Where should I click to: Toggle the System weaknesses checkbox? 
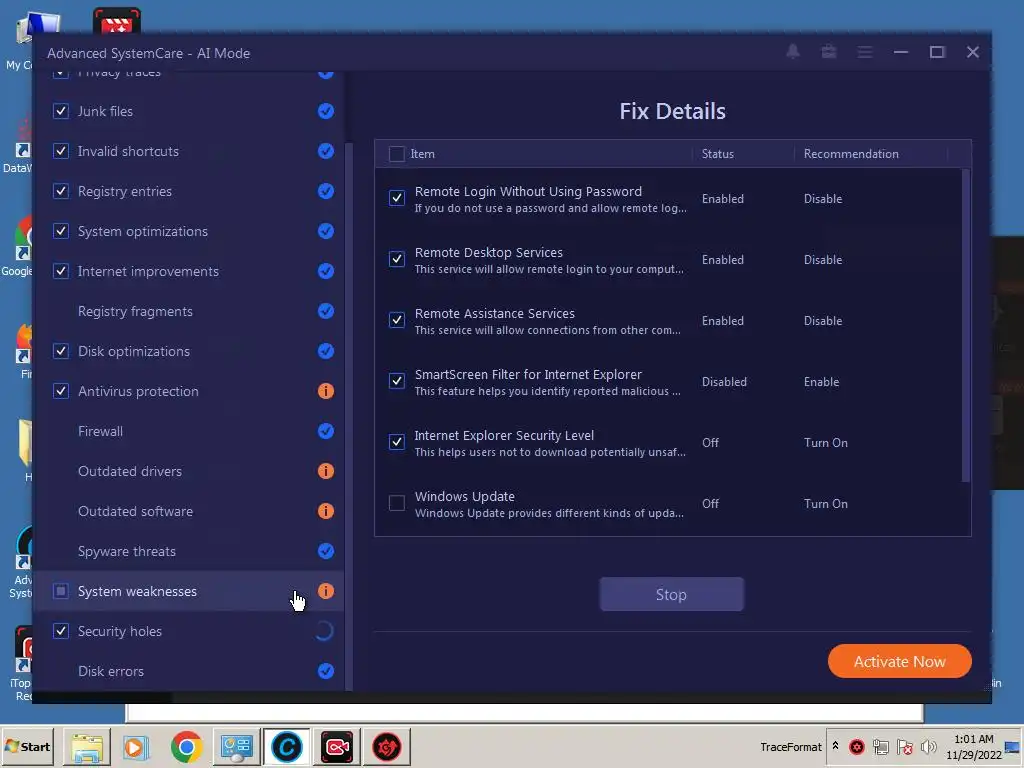[61, 591]
